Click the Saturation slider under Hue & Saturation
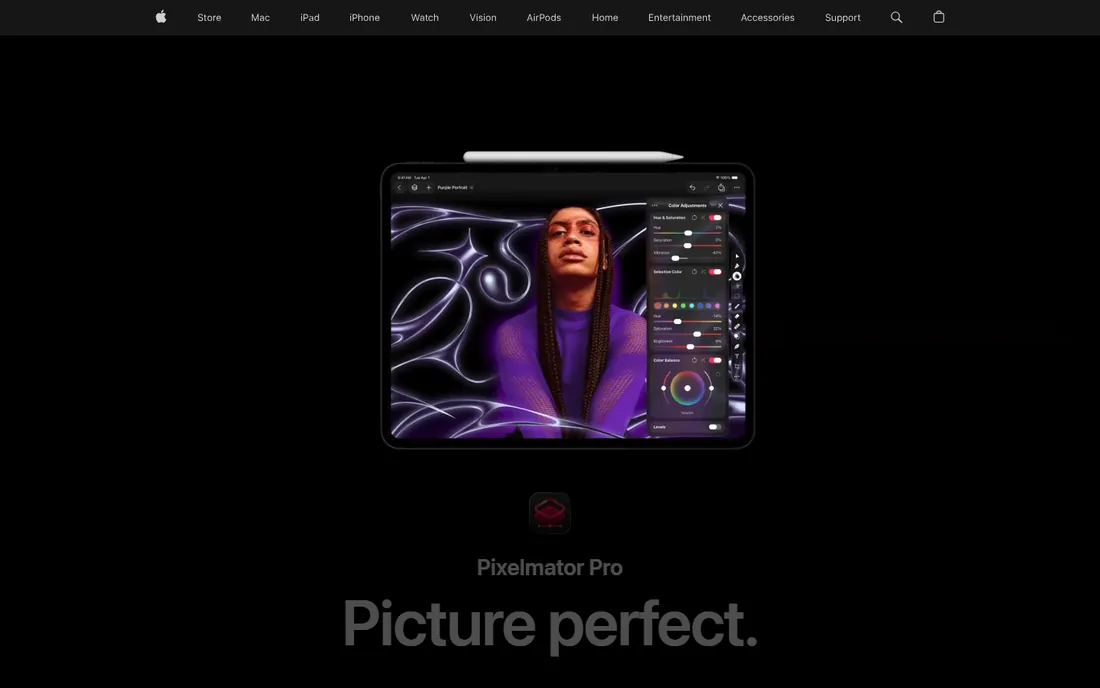Image resolution: width=1100 pixels, height=688 pixels. pos(688,245)
